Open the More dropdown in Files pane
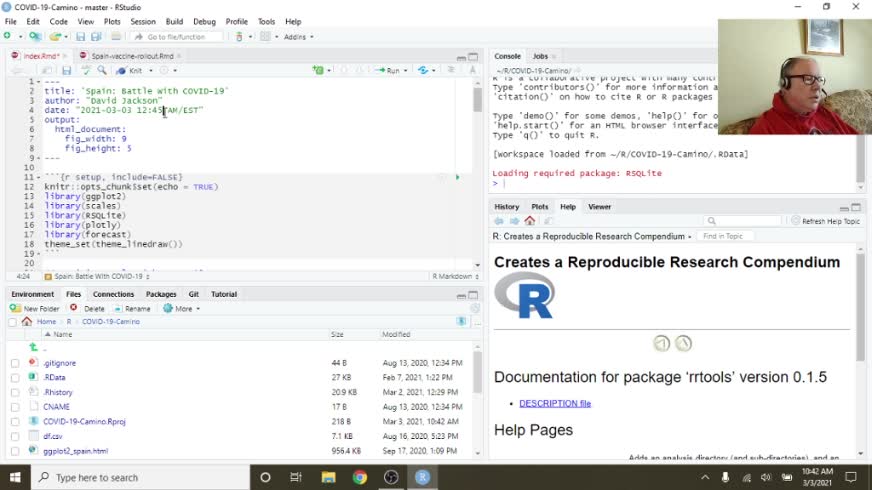872x490 pixels. pos(181,308)
